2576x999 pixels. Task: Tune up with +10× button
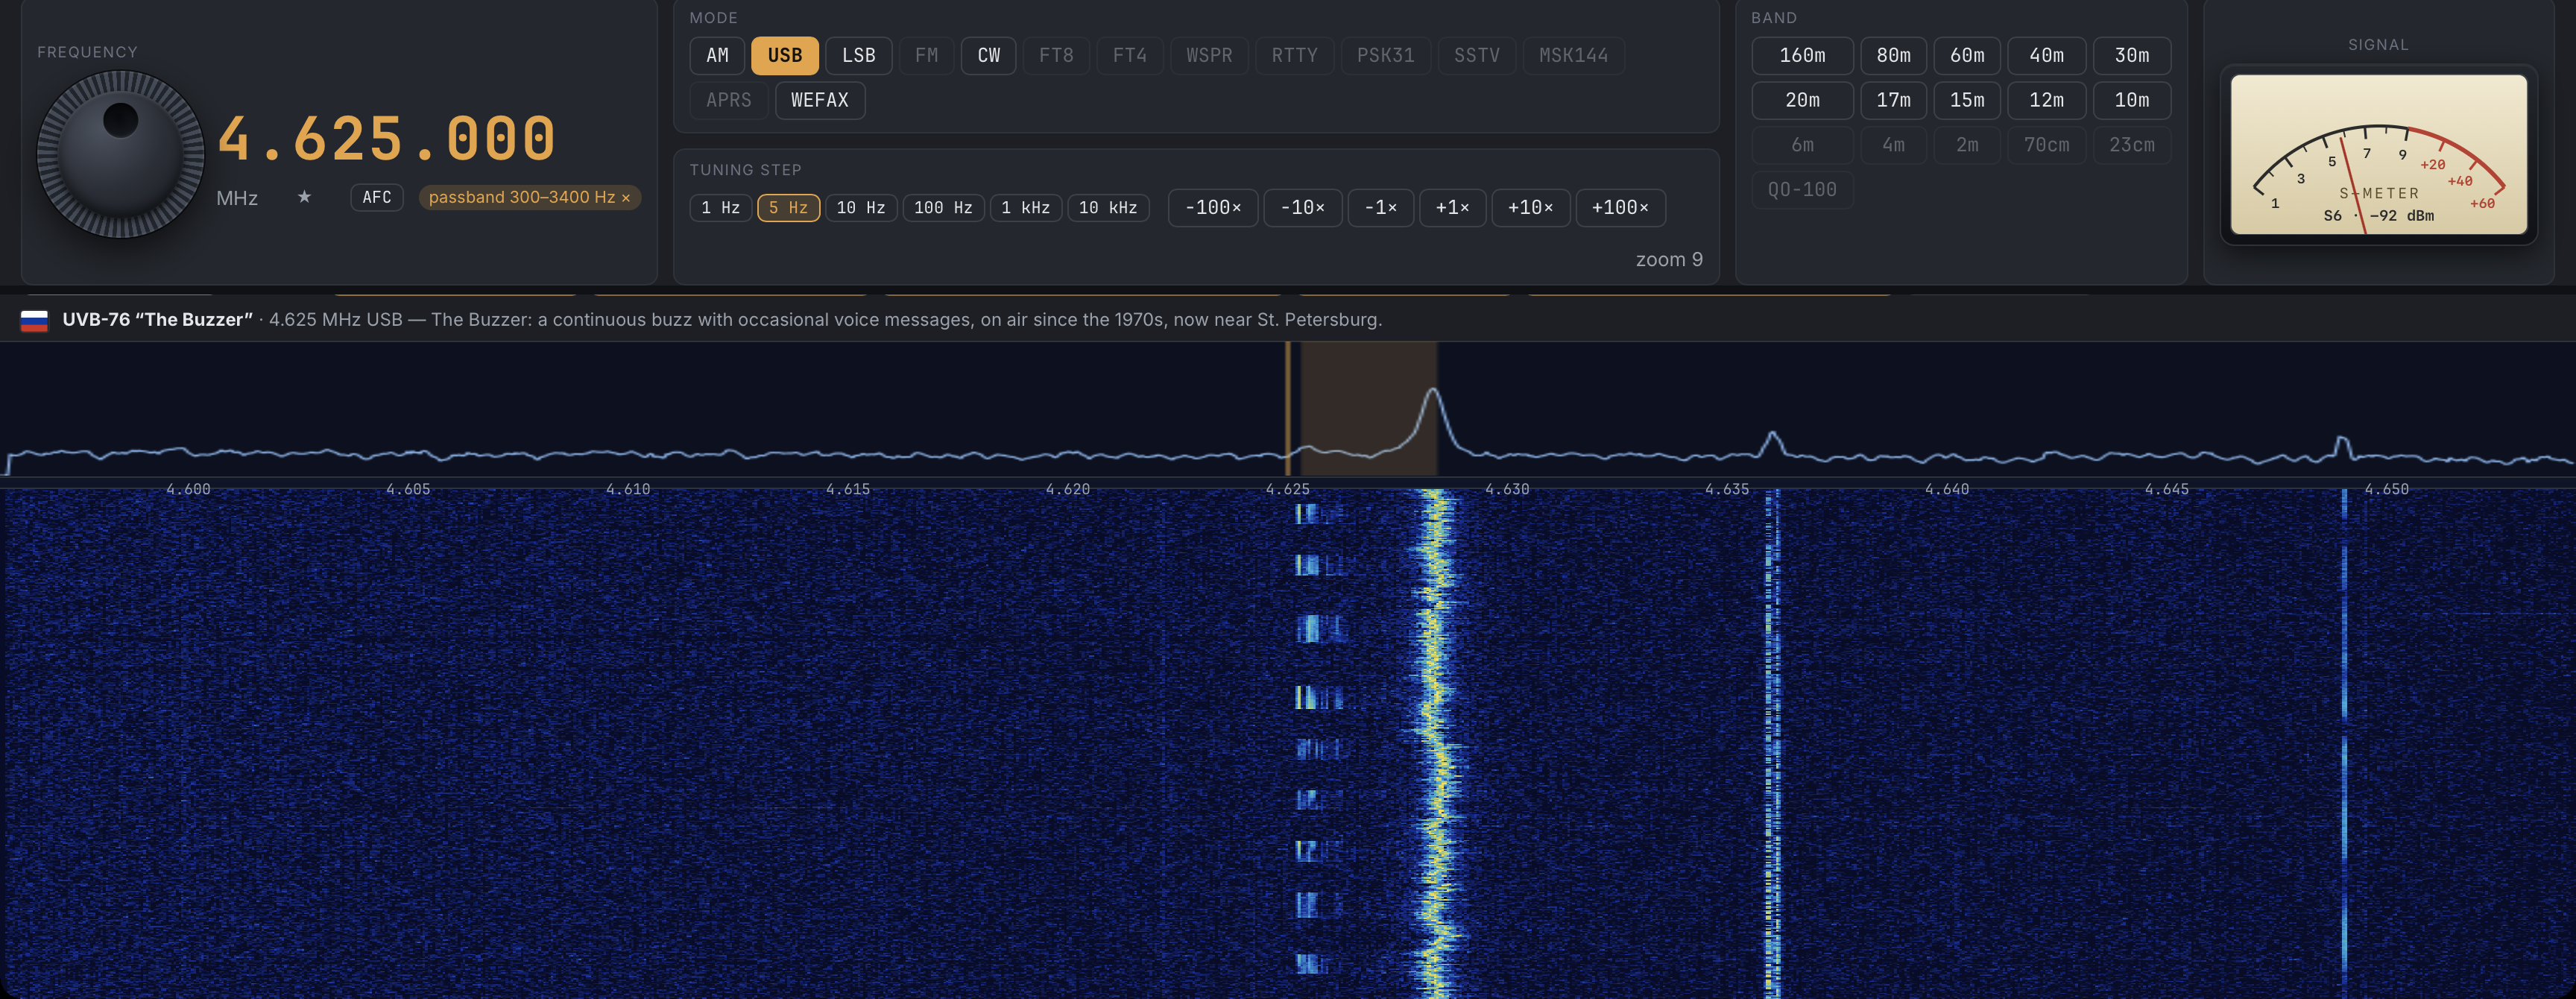[1531, 207]
